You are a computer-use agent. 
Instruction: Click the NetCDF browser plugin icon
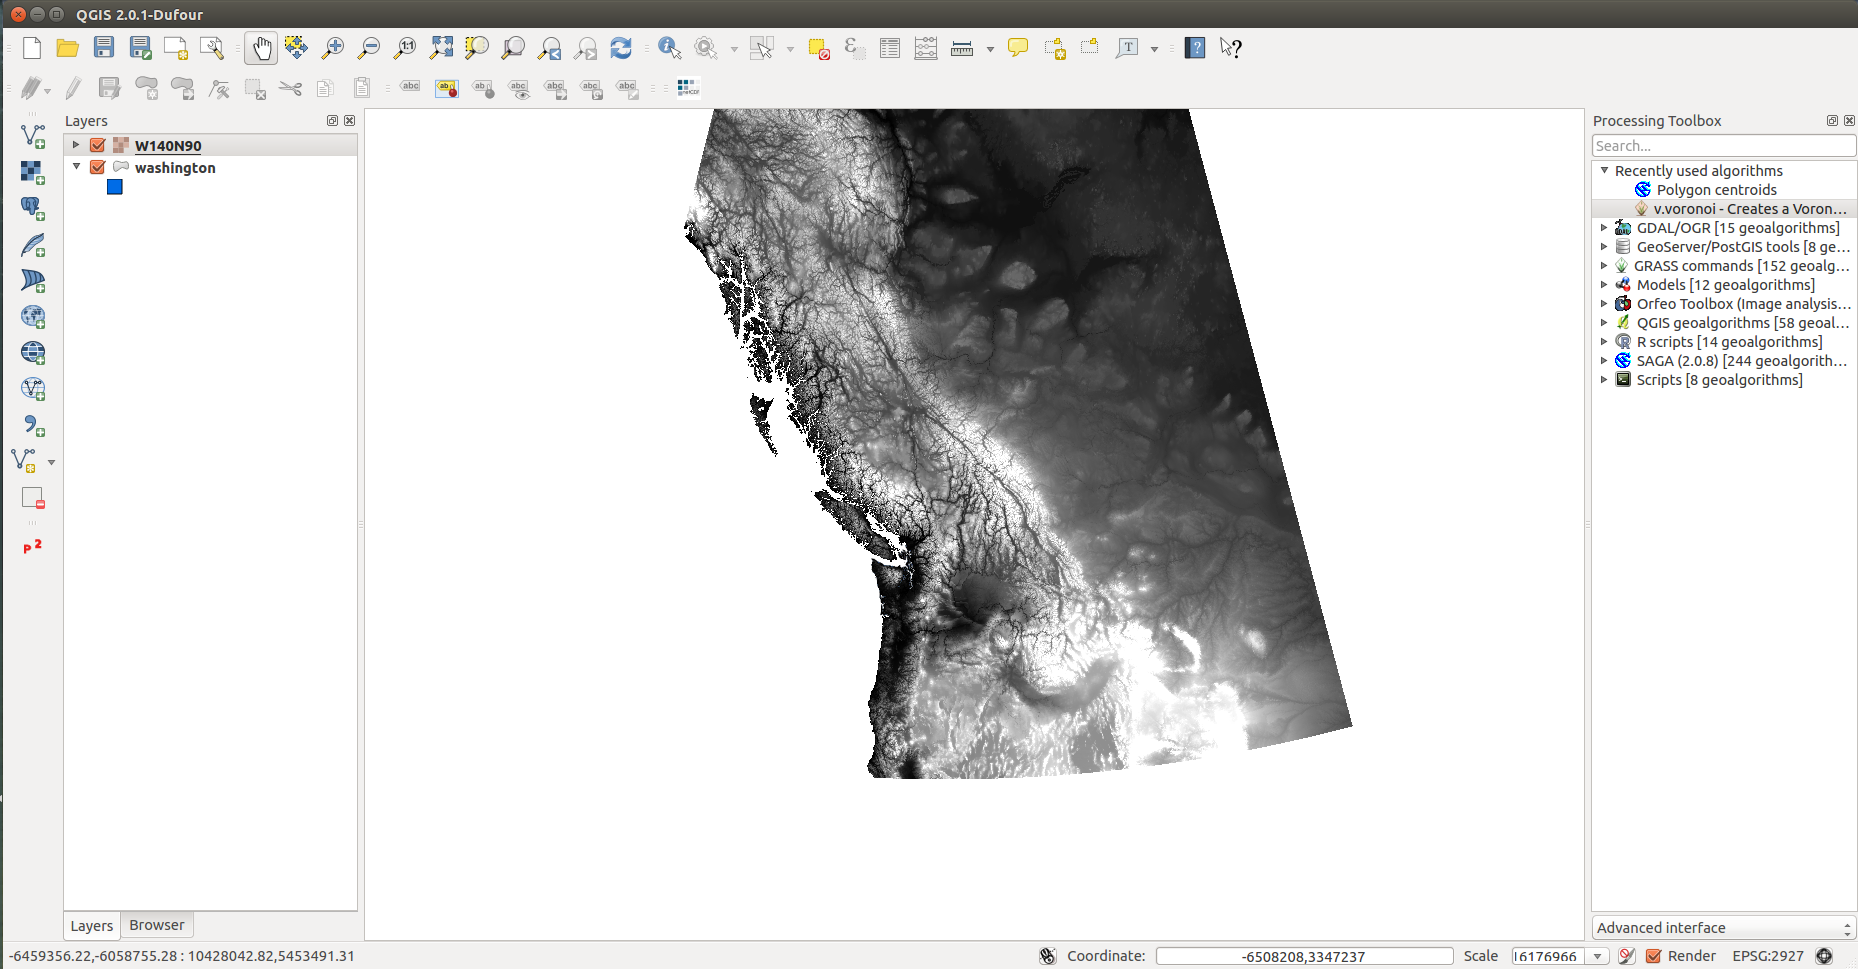(688, 88)
